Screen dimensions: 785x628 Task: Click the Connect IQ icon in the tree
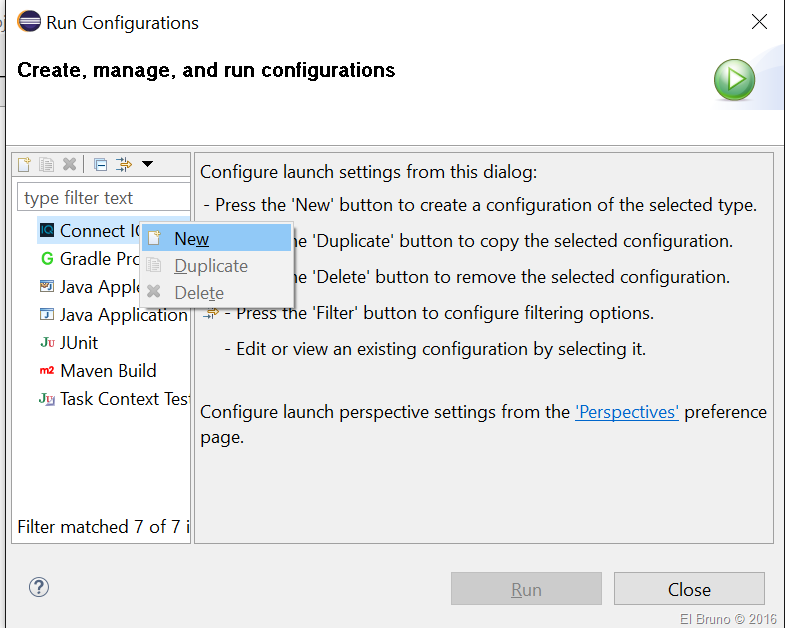(47, 231)
